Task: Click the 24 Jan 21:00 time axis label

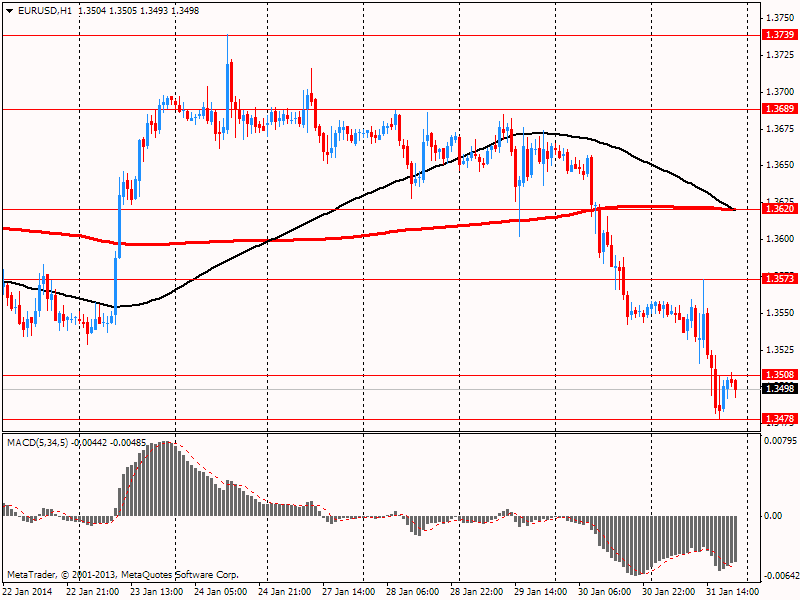Action: tap(285, 592)
